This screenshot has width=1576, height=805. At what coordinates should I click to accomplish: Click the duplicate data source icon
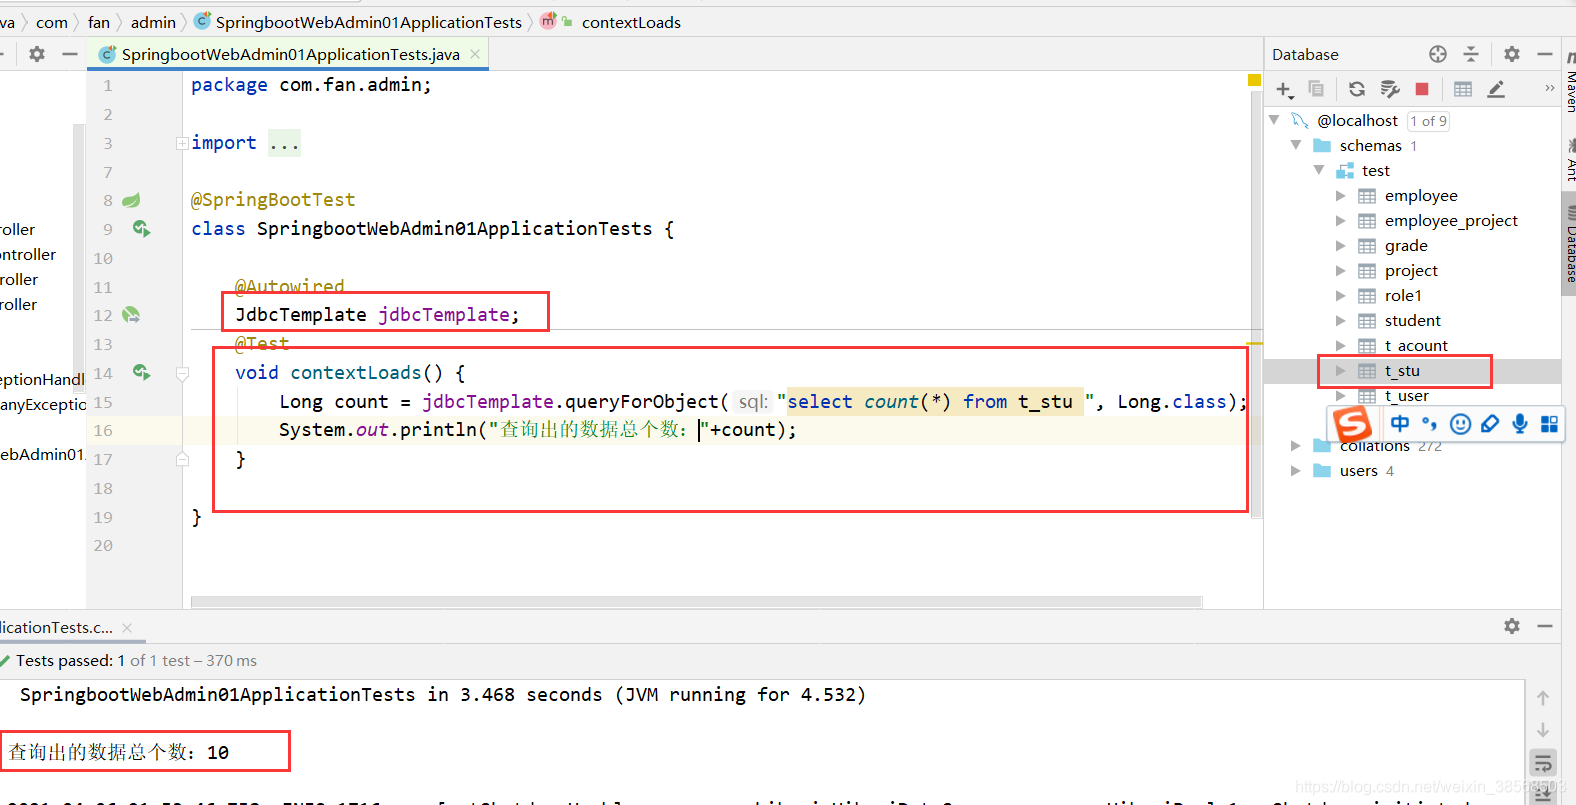(x=1316, y=89)
